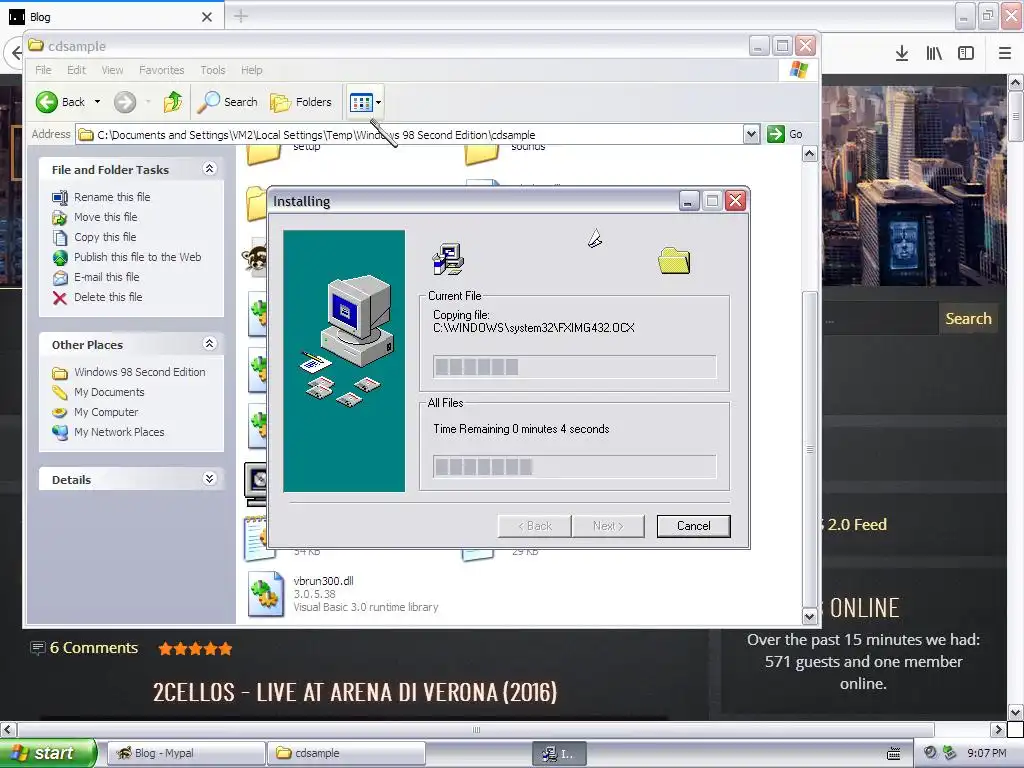The width and height of the screenshot is (1024, 768).
Task: Open the browser hamburger menu
Action: click(1004, 54)
